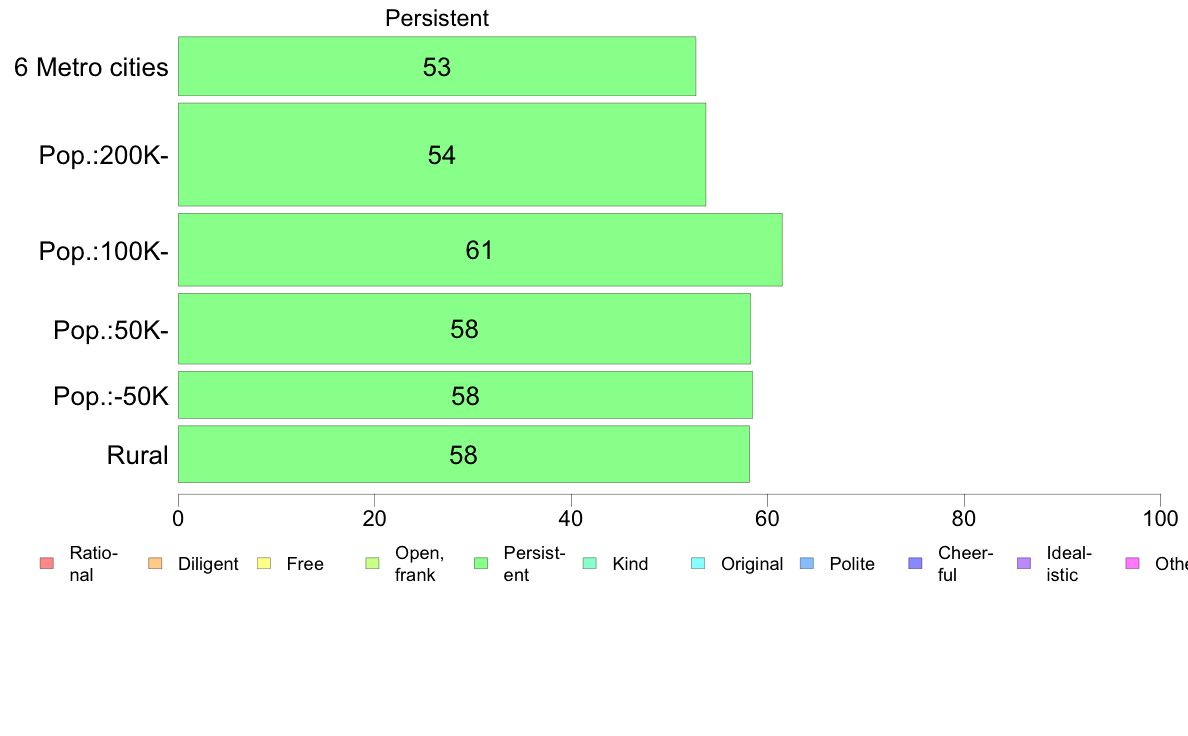Click the pink Other legend swatch
Screen dimensions: 1188x736
(x=1133, y=563)
